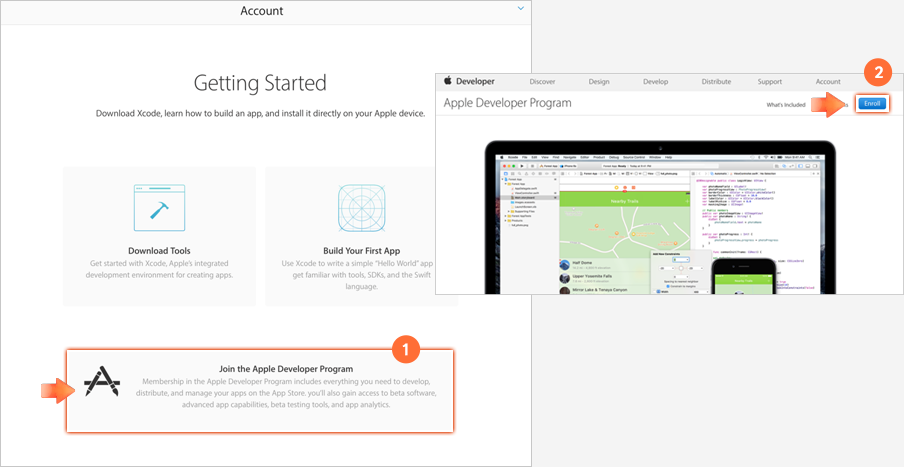Open Join the Apple Developer Program title

tap(286, 368)
